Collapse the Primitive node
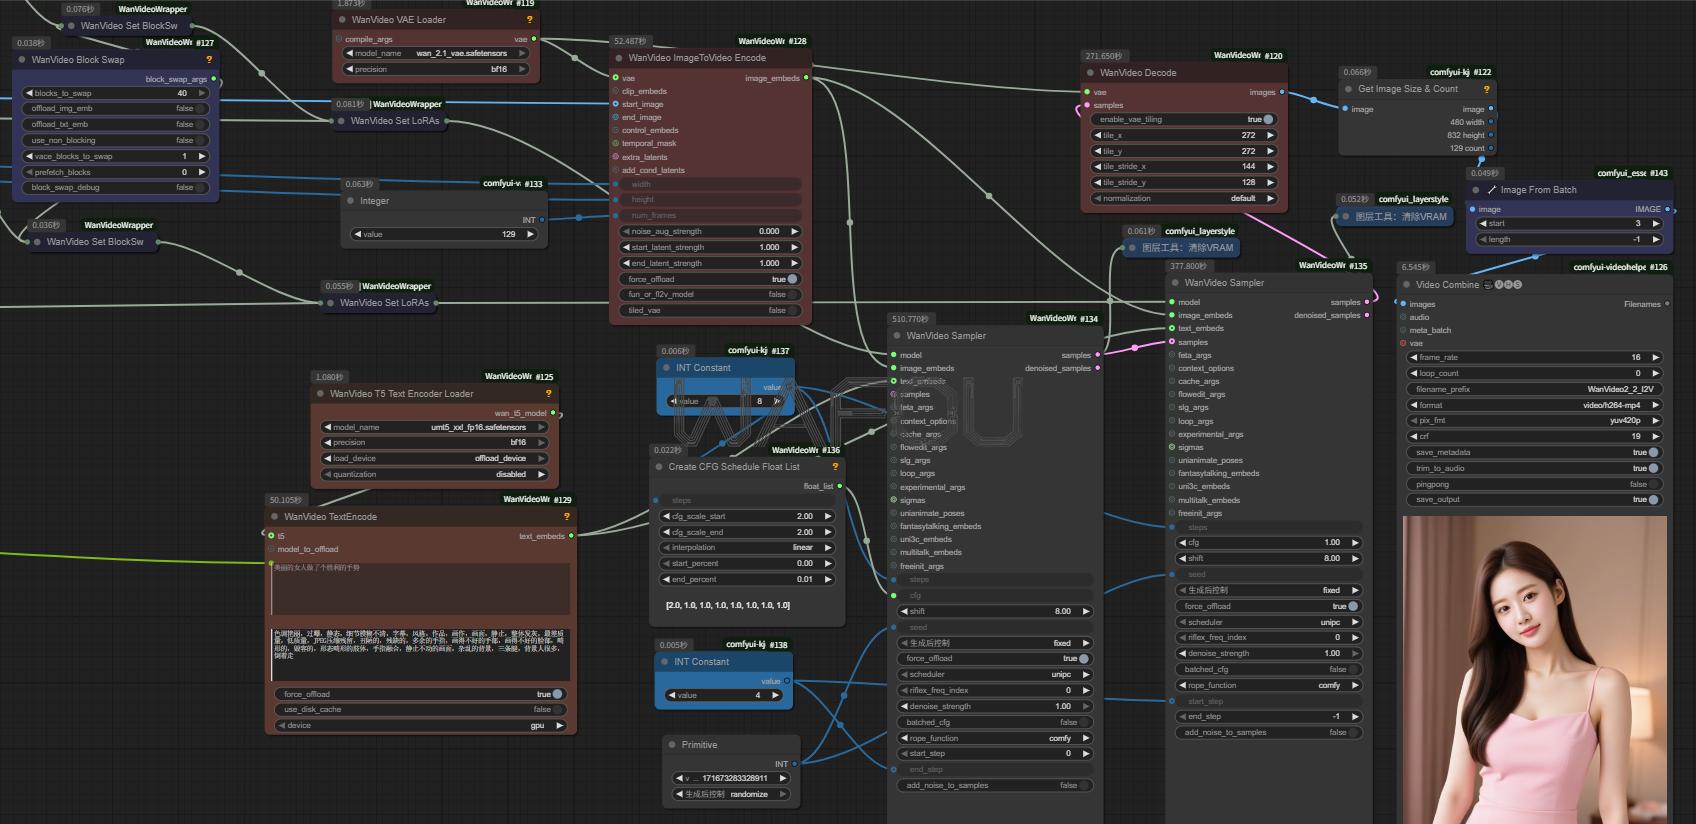Viewport: 1696px width, 824px height. 672,745
